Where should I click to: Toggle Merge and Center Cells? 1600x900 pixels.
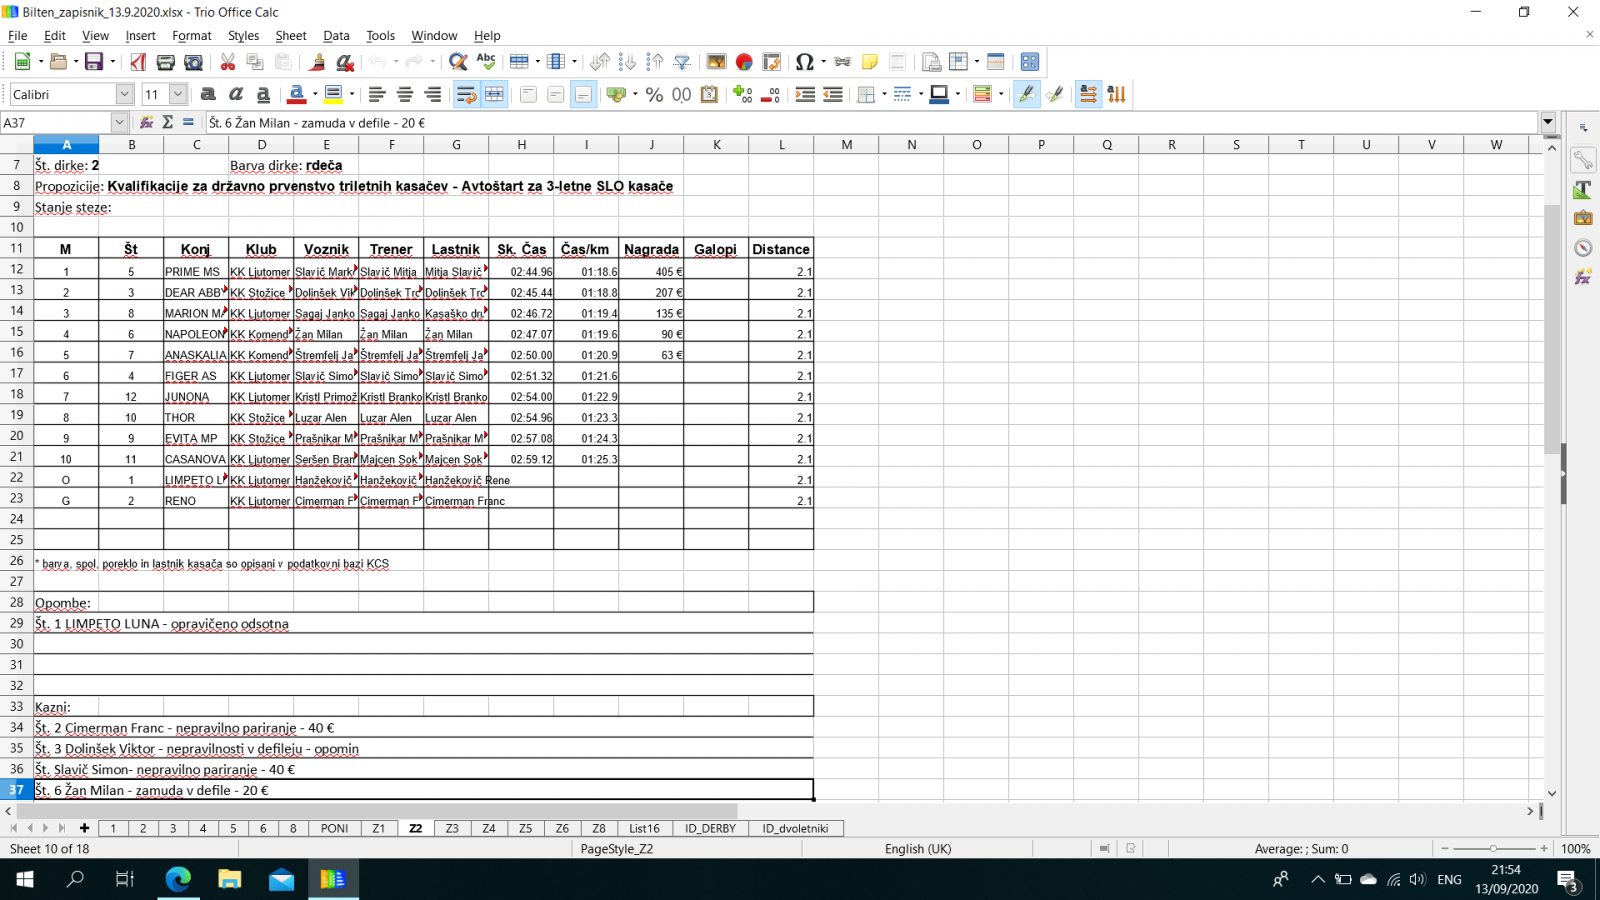coord(494,94)
